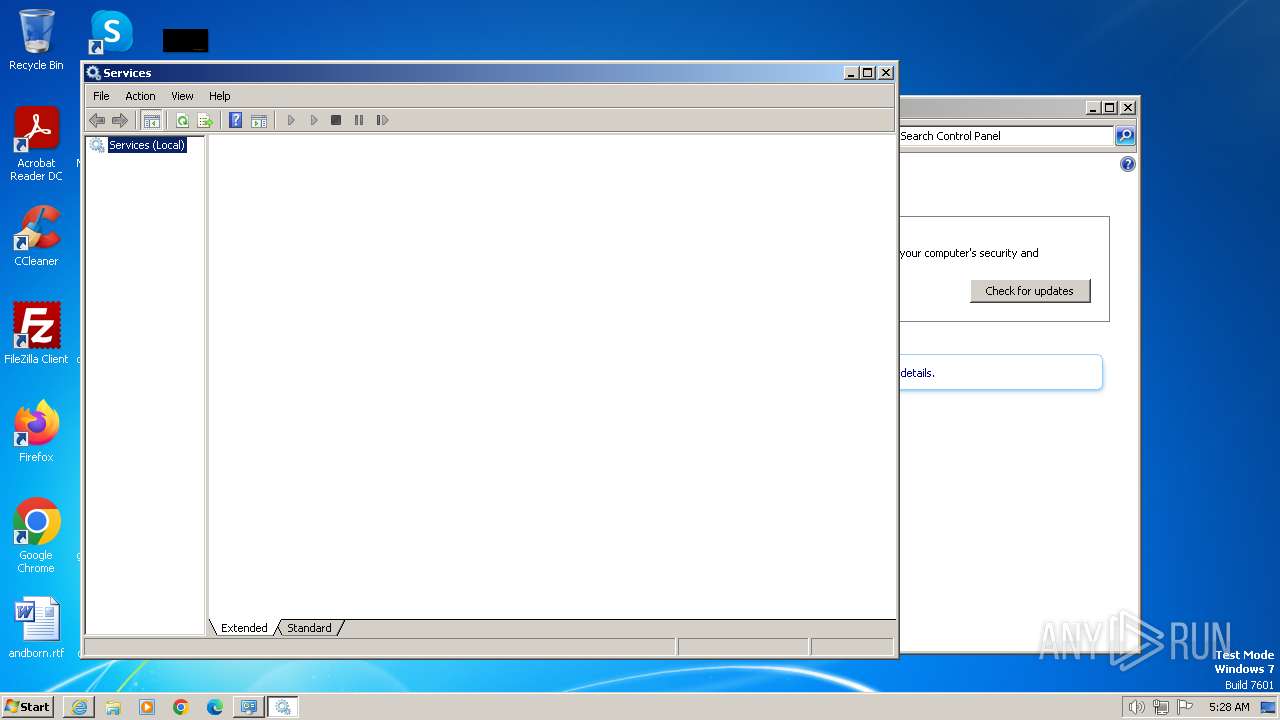Select Acrobat Reader DC desktop icon
The width and height of the screenshot is (1280, 720).
[36, 144]
